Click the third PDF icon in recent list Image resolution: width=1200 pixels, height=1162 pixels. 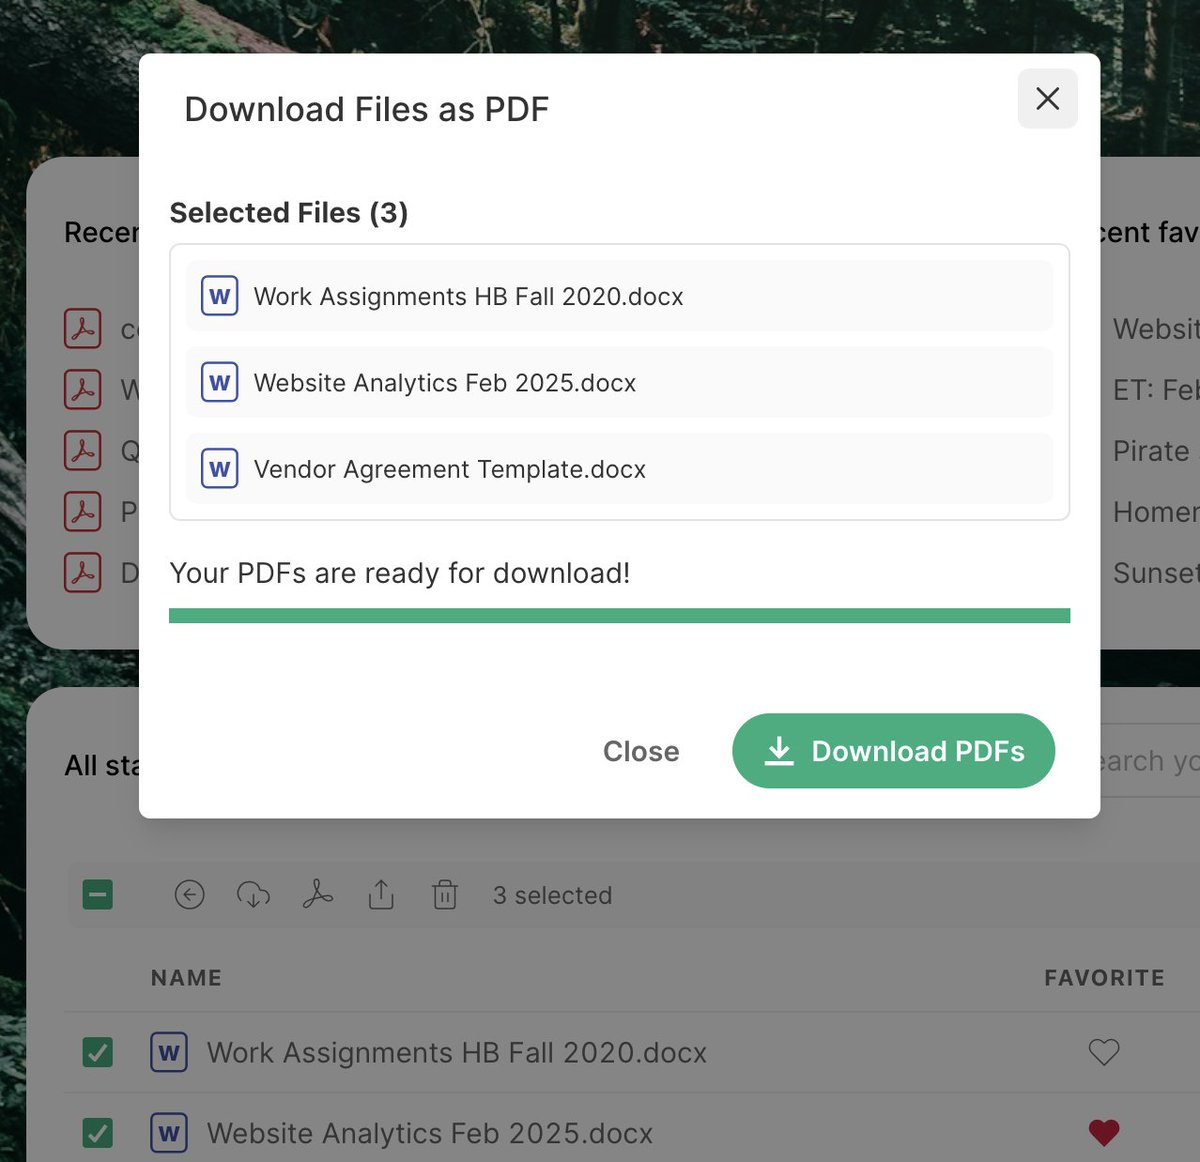click(x=83, y=450)
